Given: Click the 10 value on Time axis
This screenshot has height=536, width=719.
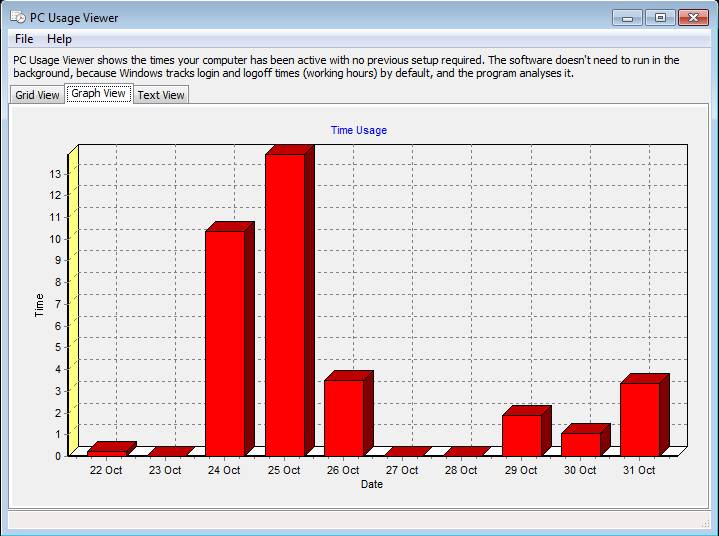Looking at the screenshot, I should coord(55,239).
